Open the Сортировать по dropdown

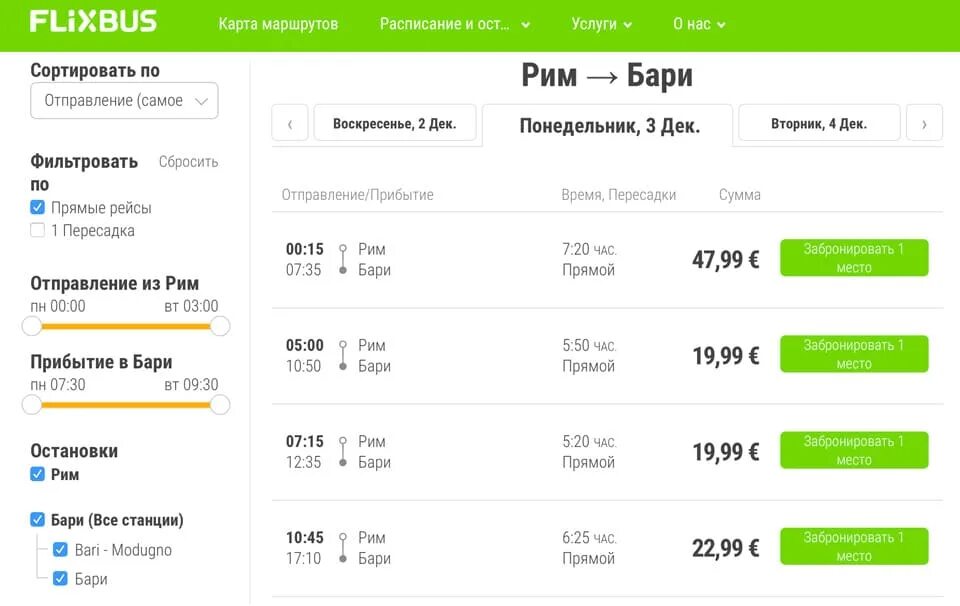click(124, 101)
